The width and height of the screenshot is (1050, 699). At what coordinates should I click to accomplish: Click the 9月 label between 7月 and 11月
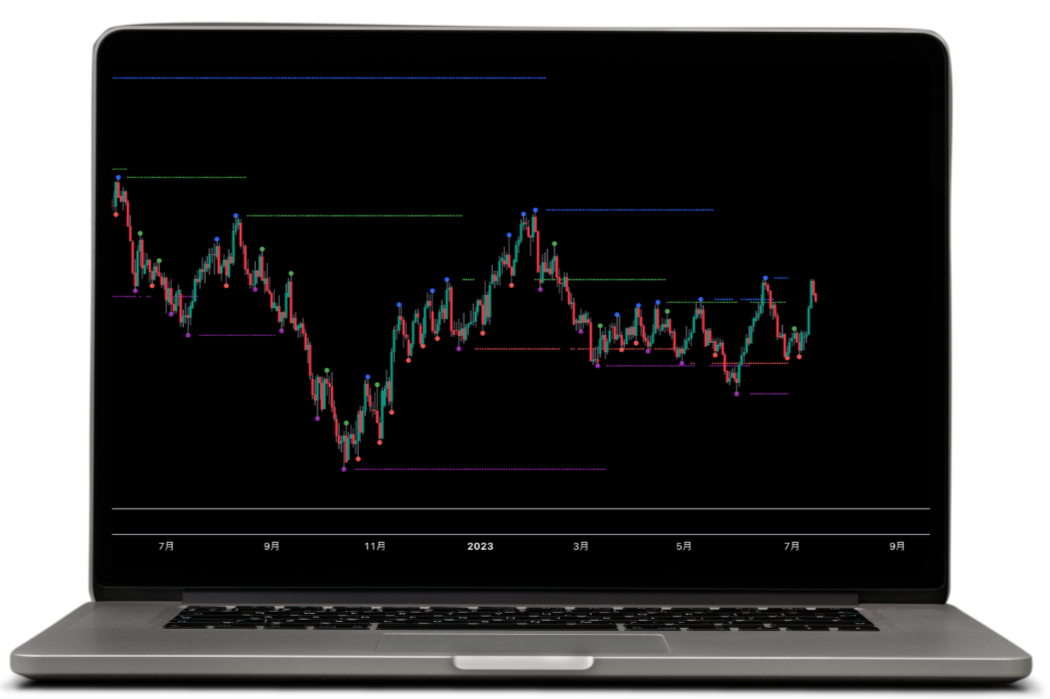point(271,546)
